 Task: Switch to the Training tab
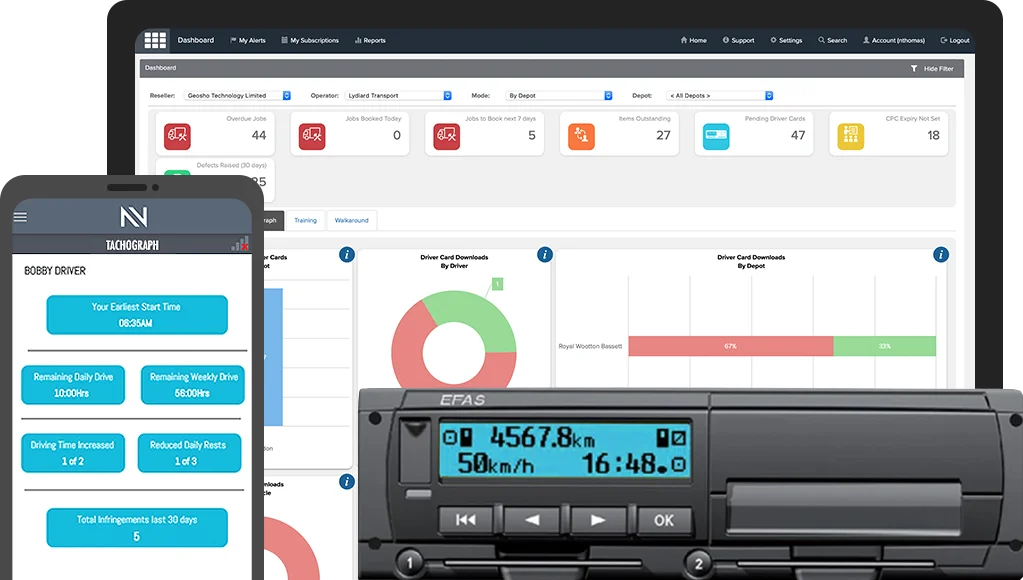point(305,220)
